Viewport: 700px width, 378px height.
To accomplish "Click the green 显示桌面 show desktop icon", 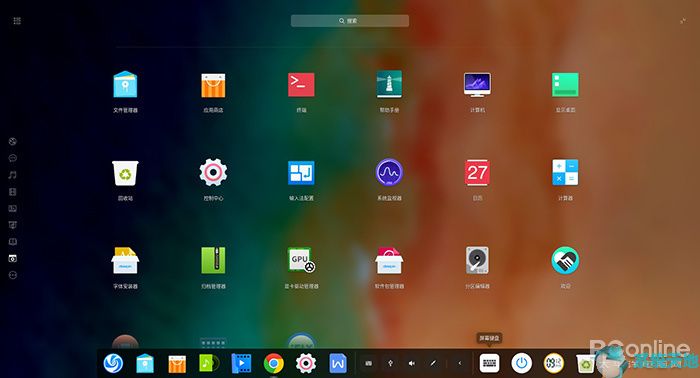I will coord(565,84).
